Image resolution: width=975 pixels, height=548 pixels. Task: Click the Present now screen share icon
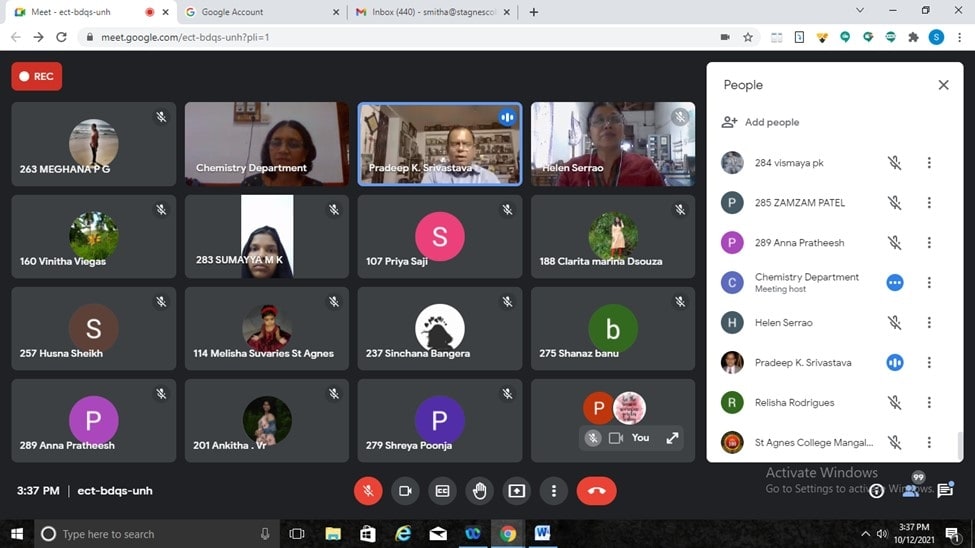(x=516, y=491)
